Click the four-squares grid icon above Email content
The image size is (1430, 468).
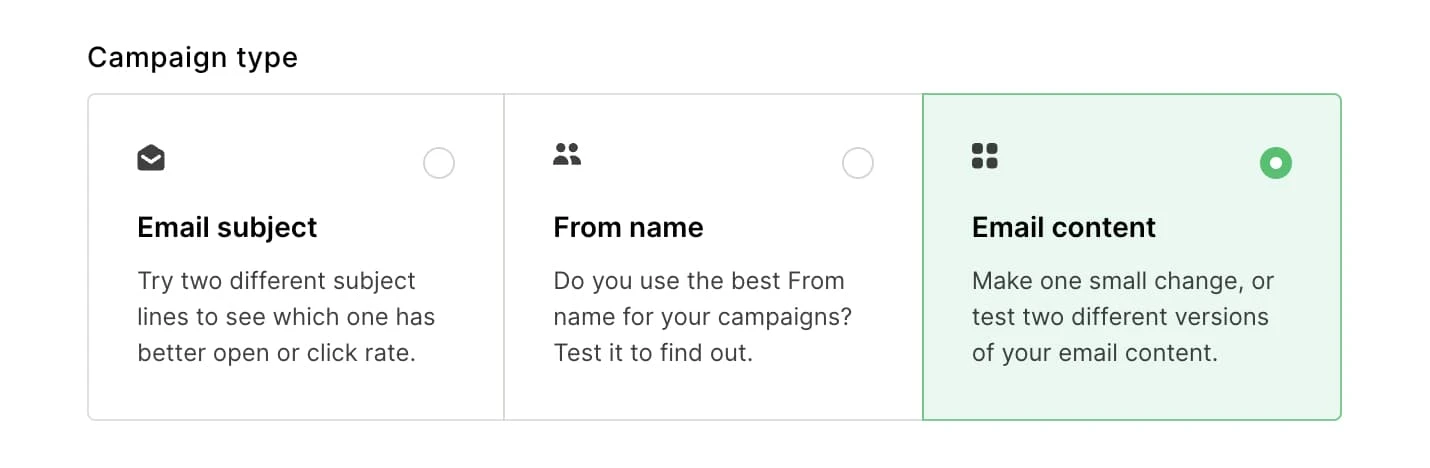tap(985, 156)
